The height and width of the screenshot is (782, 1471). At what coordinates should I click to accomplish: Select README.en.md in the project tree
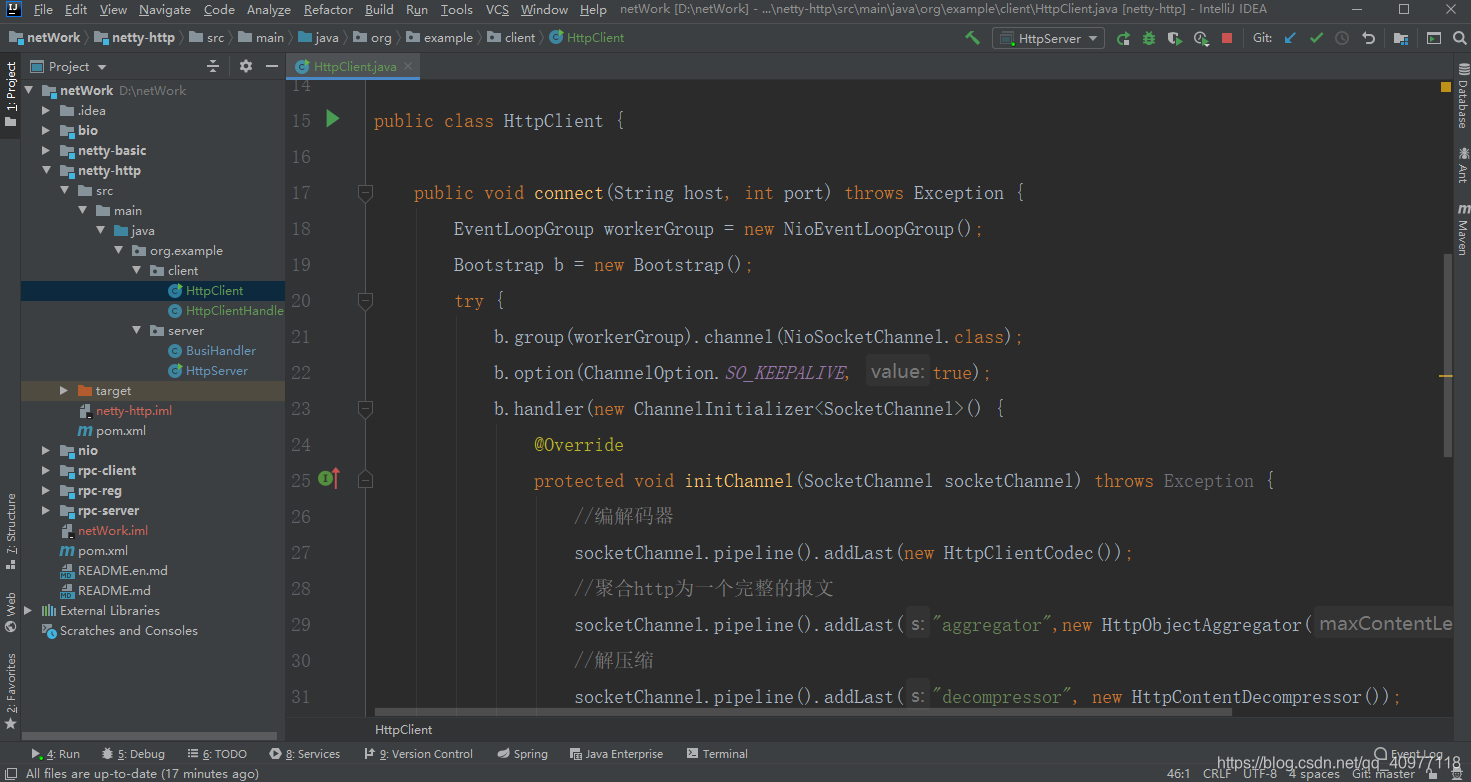tap(122, 570)
